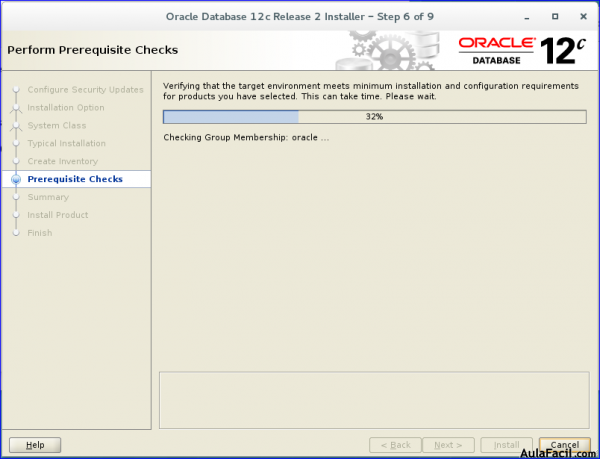Click the Checking Group Membership status text
The width and height of the screenshot is (600, 459).
(x=246, y=138)
